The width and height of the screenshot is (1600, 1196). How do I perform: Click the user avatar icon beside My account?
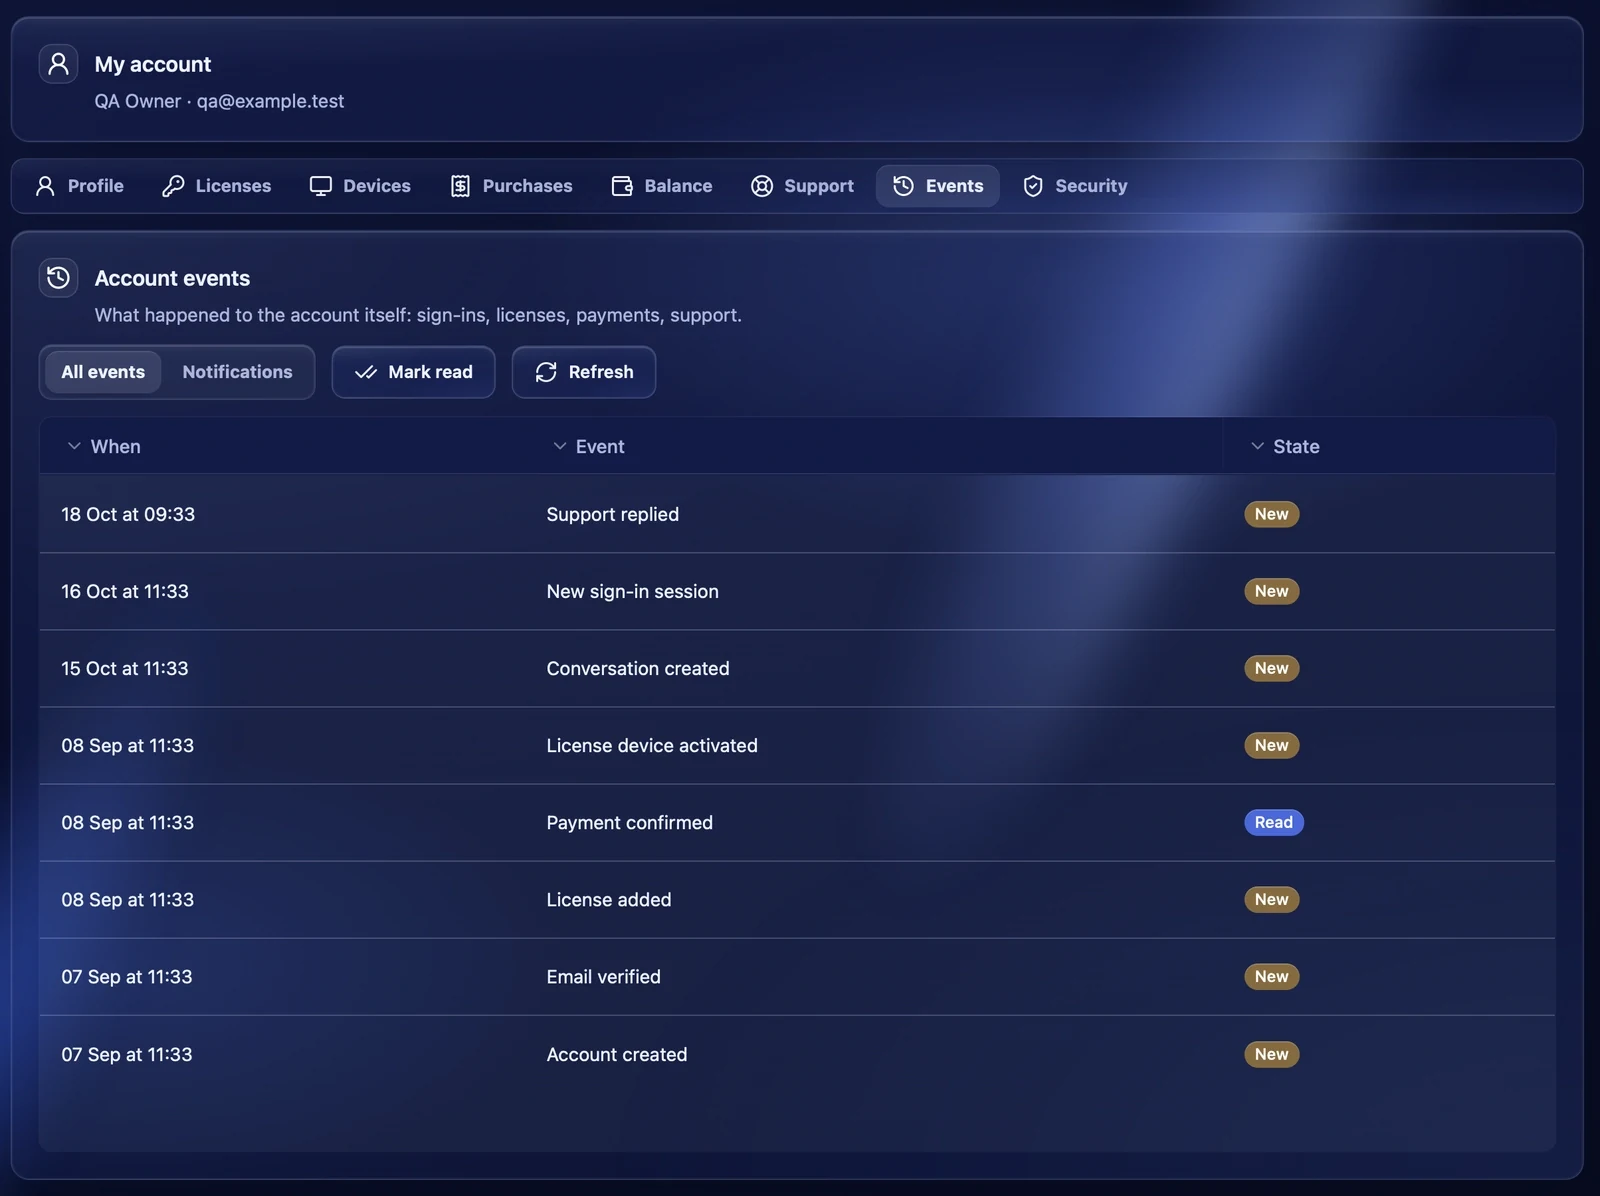coord(58,64)
